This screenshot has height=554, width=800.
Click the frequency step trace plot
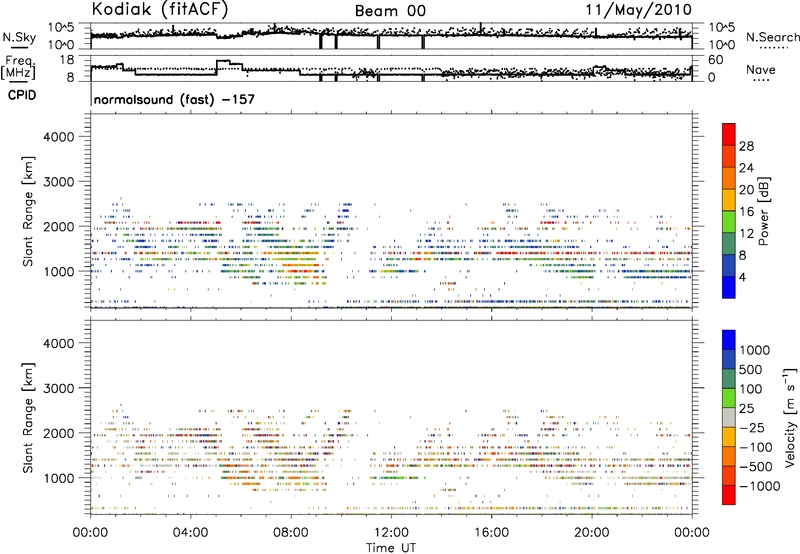391,68
